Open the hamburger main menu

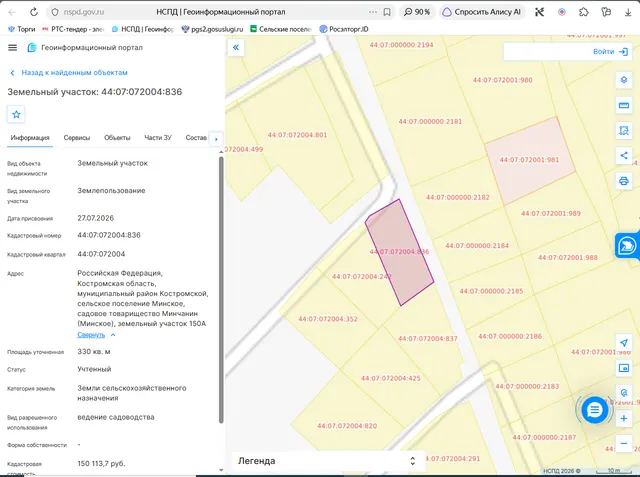click(x=13, y=48)
